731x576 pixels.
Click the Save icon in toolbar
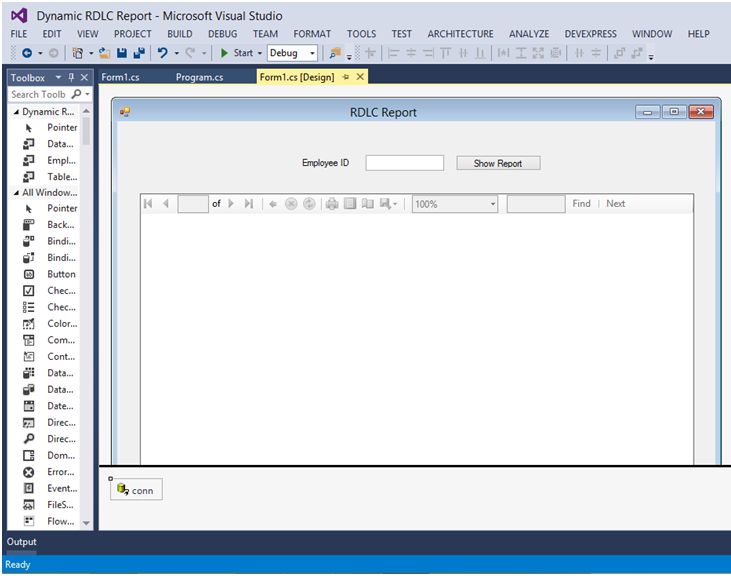point(122,53)
